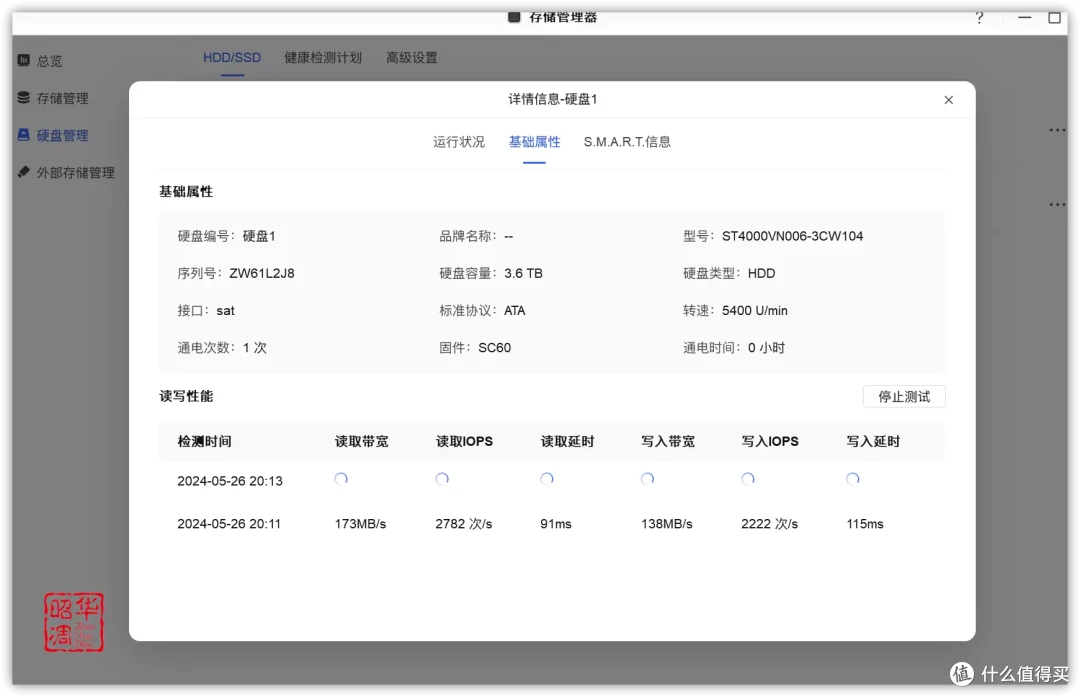Open the 总览 overview sidebar icon

pos(23,60)
